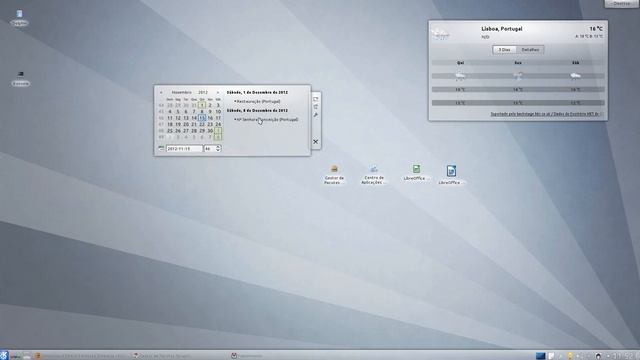Decrease the week number with down arrow
Image resolution: width=640 pixels, height=360 pixels.
[218, 150]
